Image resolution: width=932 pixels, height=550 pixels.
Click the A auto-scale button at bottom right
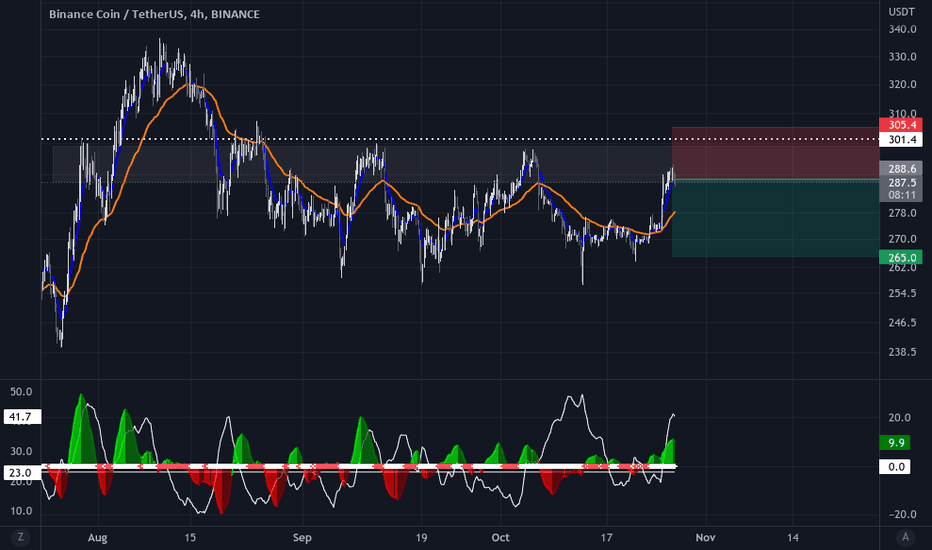(905, 537)
